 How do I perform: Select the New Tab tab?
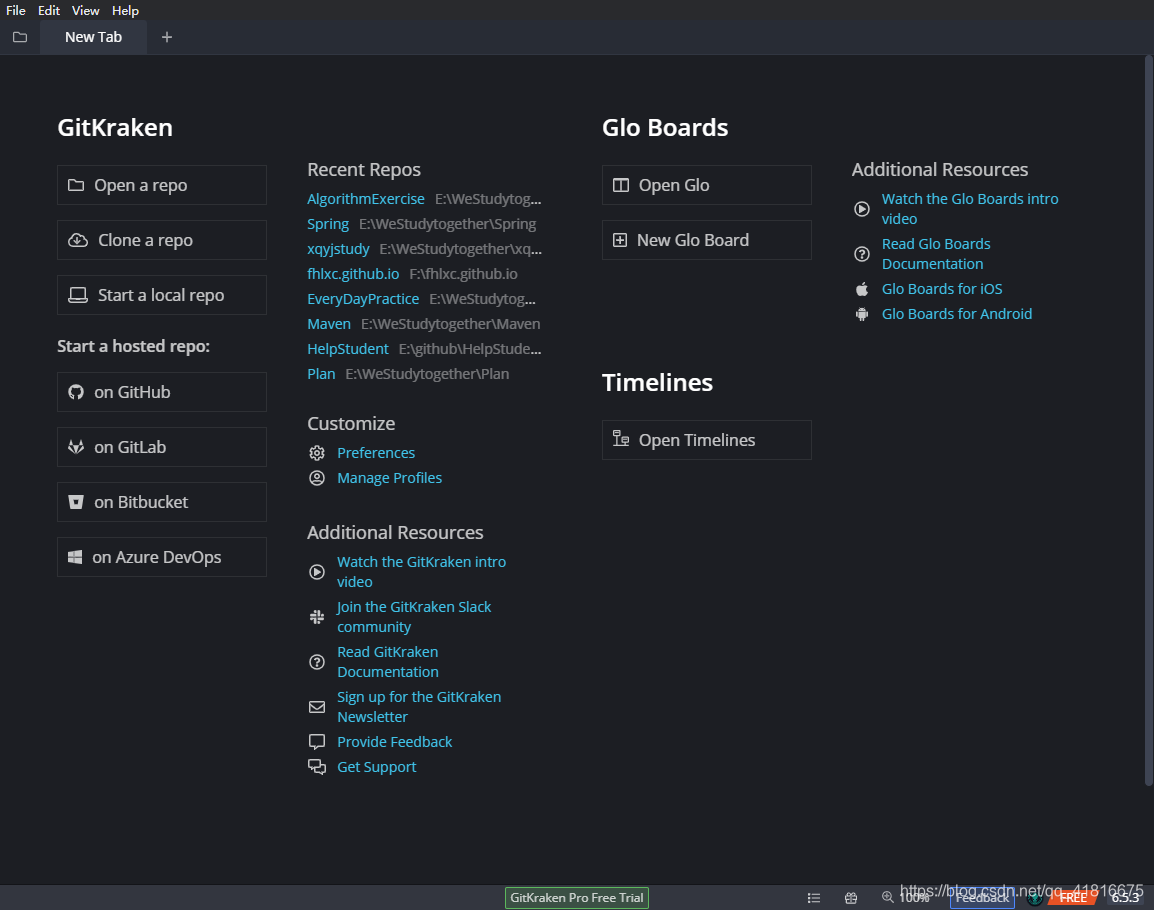[93, 37]
